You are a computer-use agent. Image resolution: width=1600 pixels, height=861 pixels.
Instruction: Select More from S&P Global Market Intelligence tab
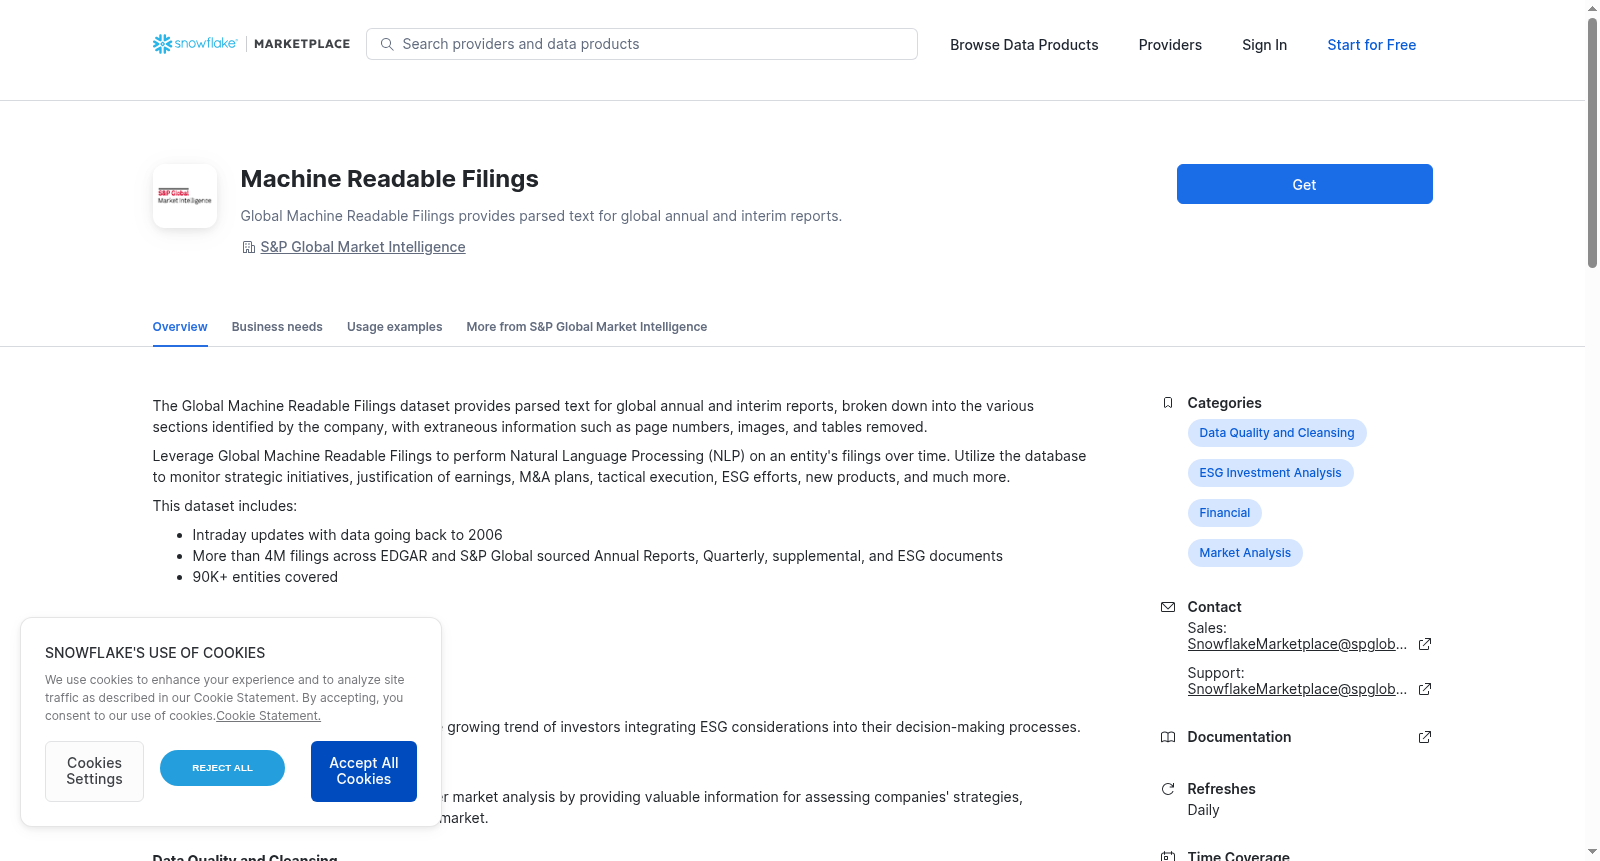586,327
